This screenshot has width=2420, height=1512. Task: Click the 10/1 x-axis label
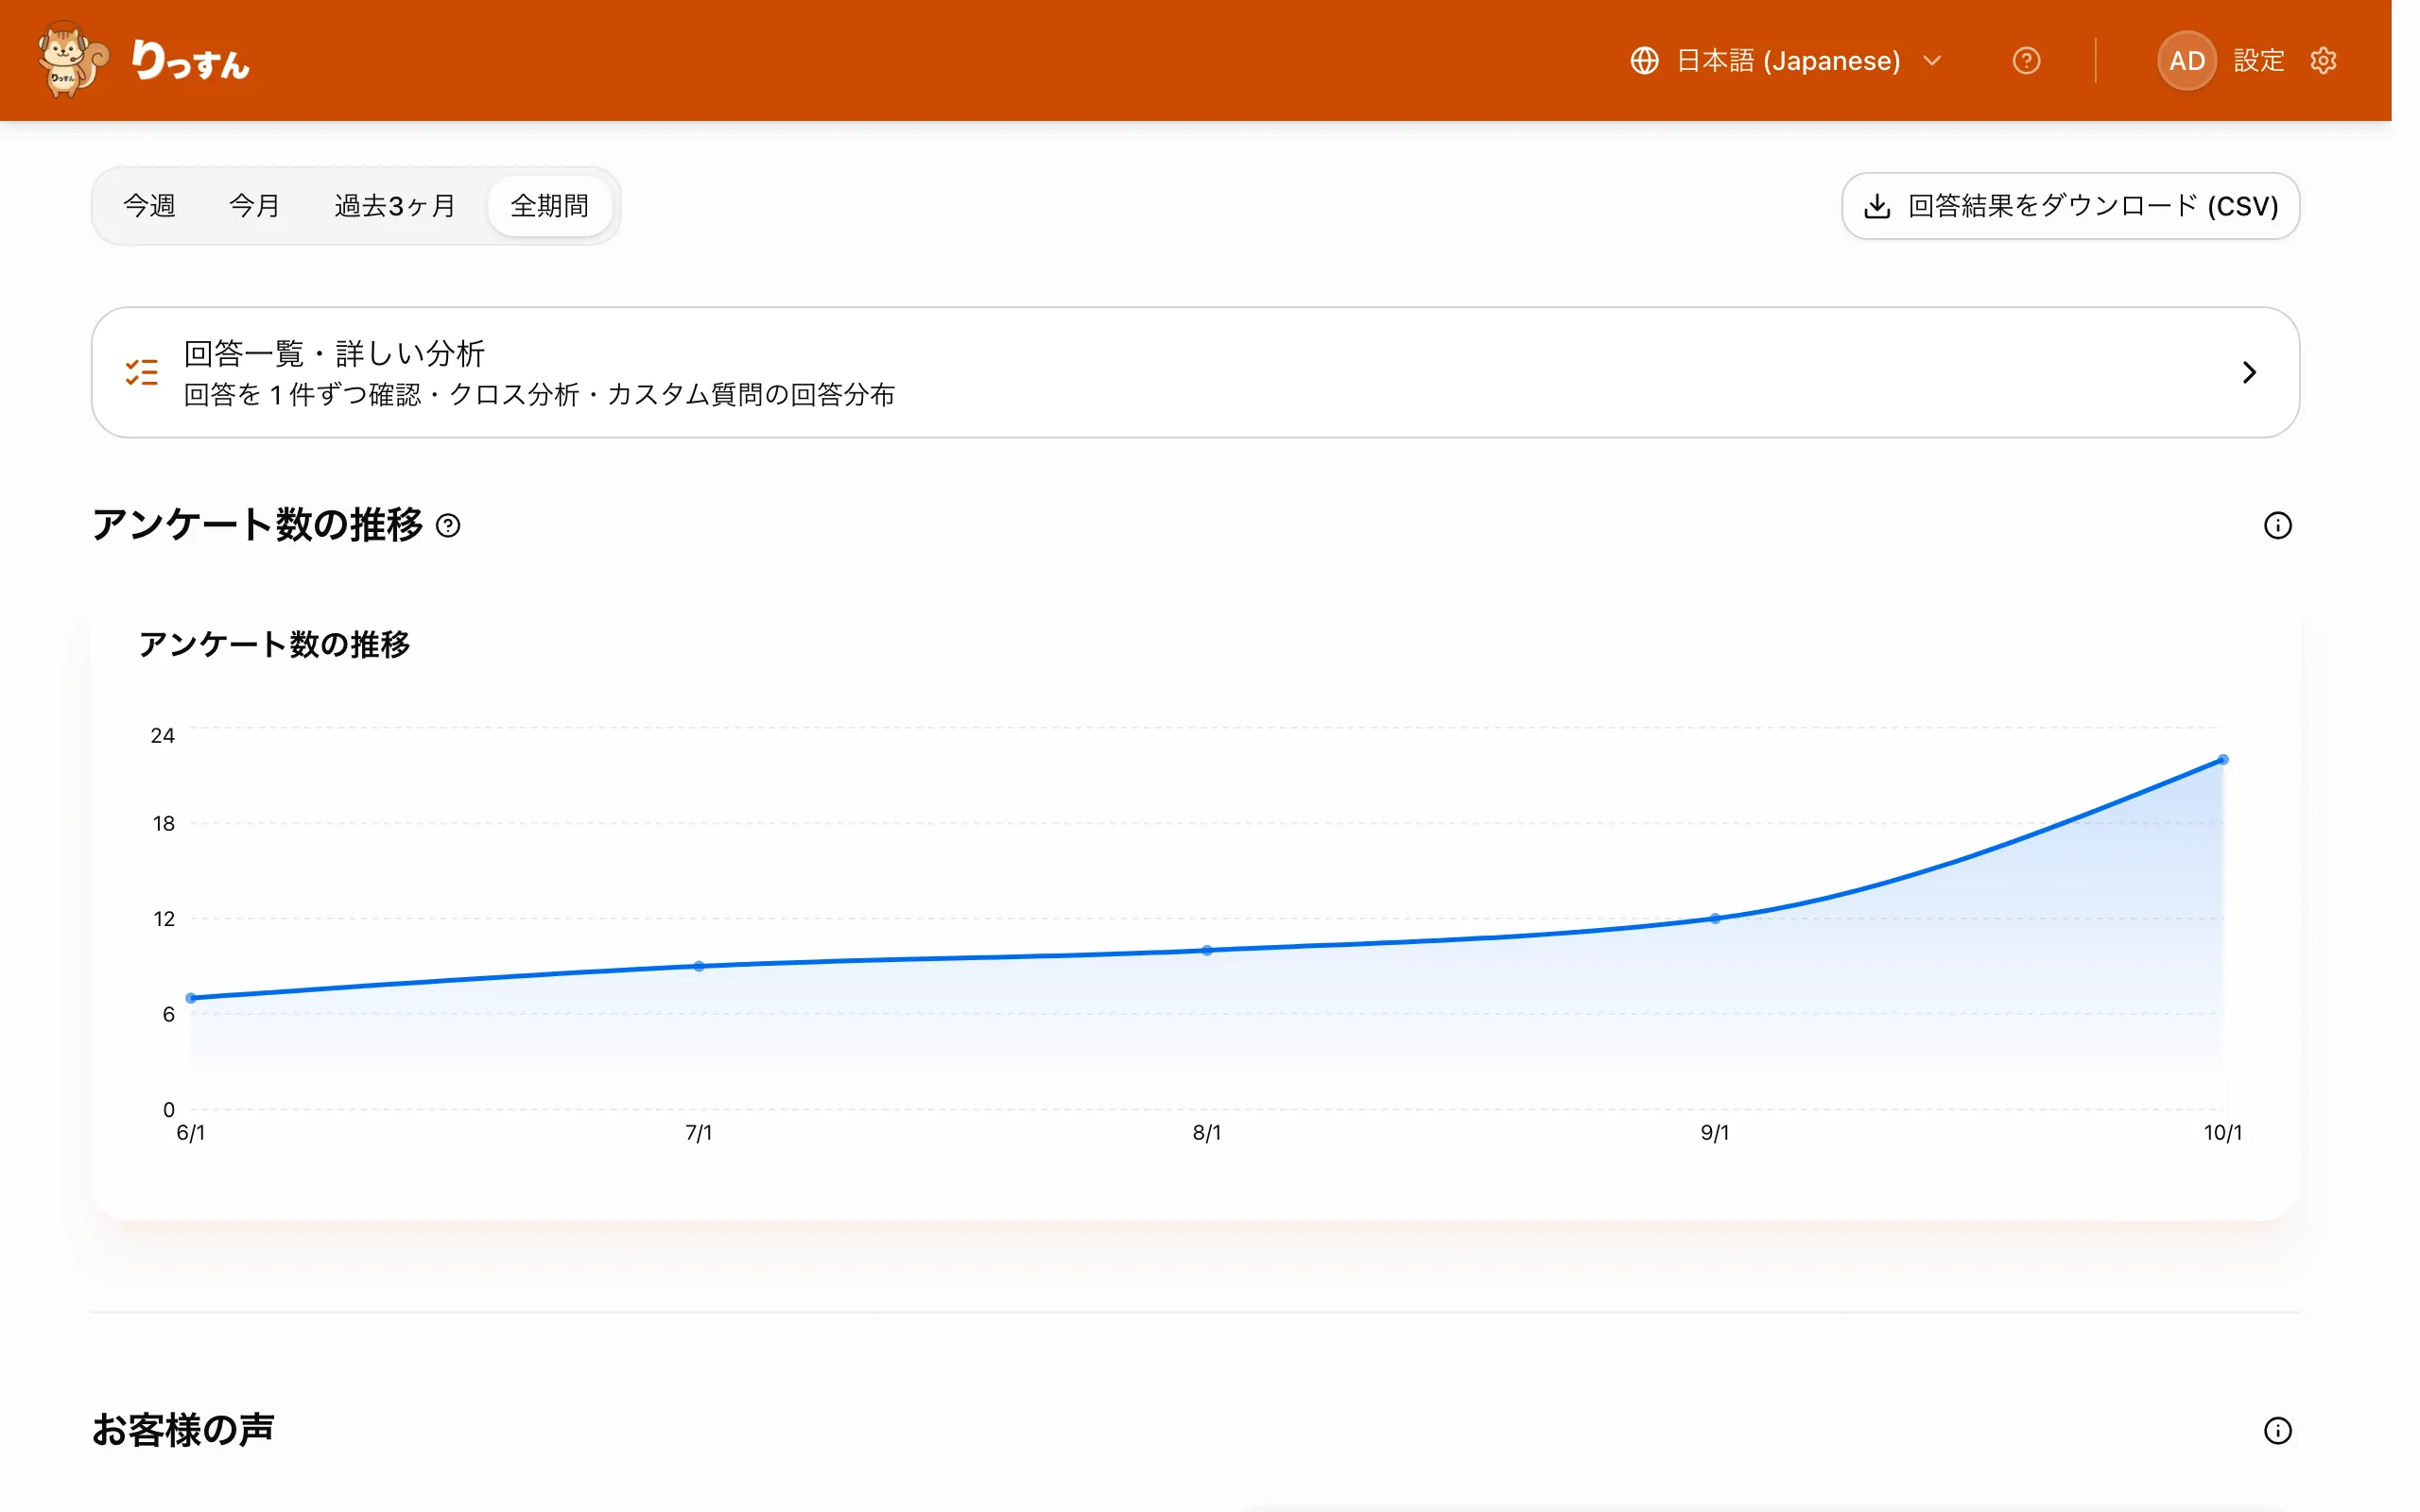coord(2222,1133)
